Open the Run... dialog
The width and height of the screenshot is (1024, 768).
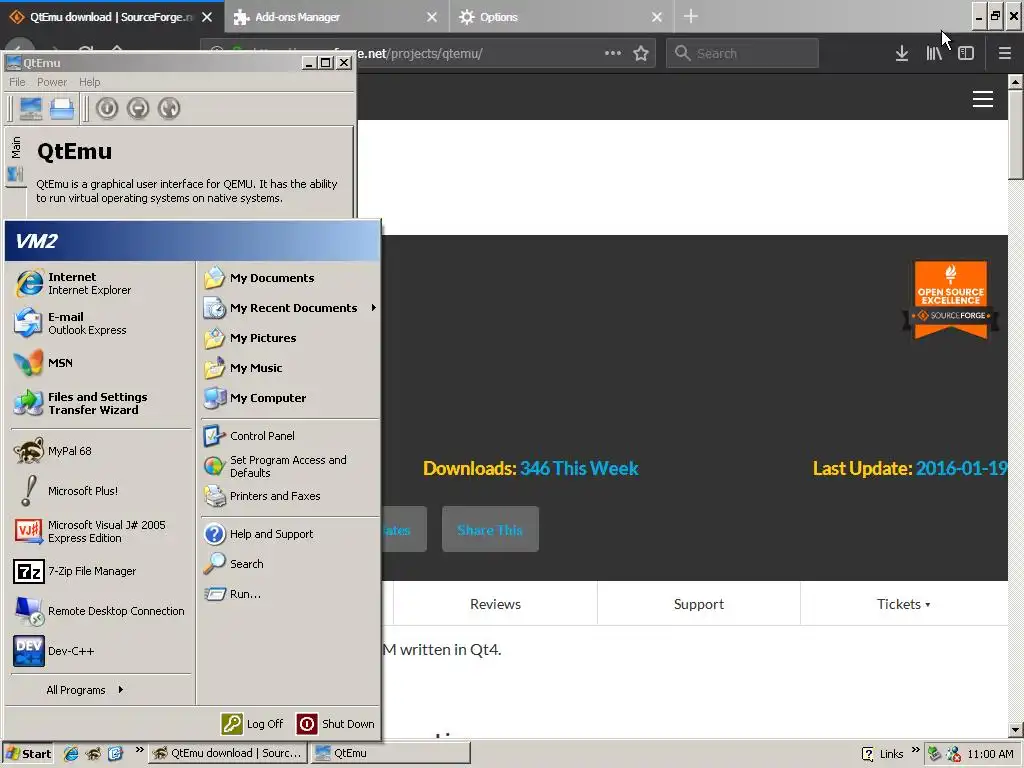click(290, 594)
